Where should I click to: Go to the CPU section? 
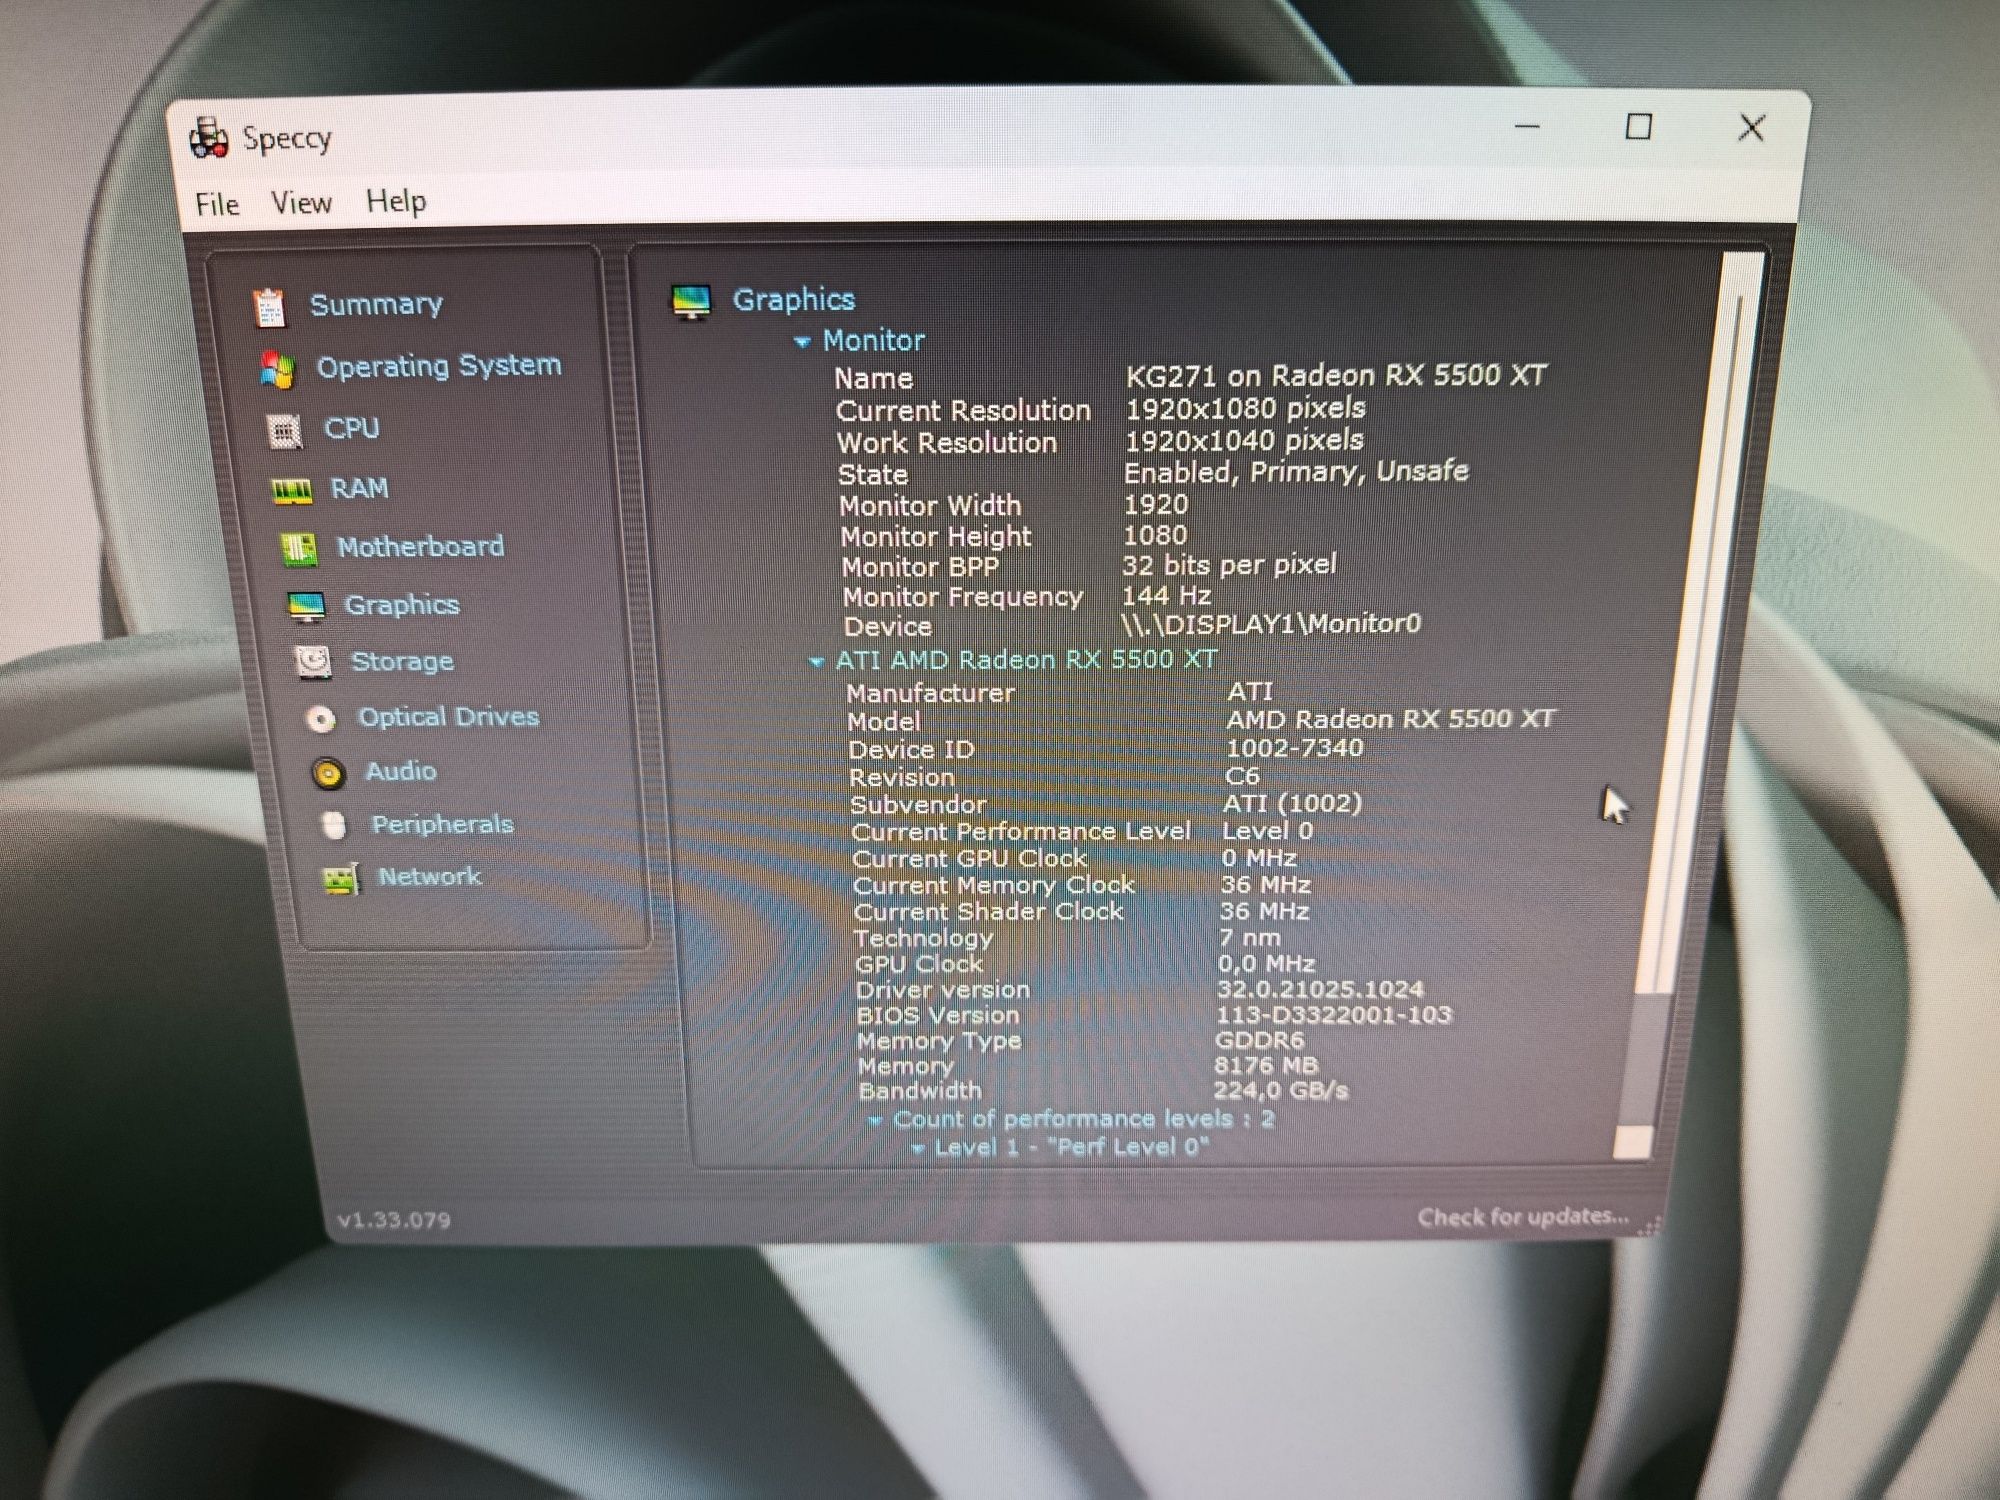(x=352, y=428)
